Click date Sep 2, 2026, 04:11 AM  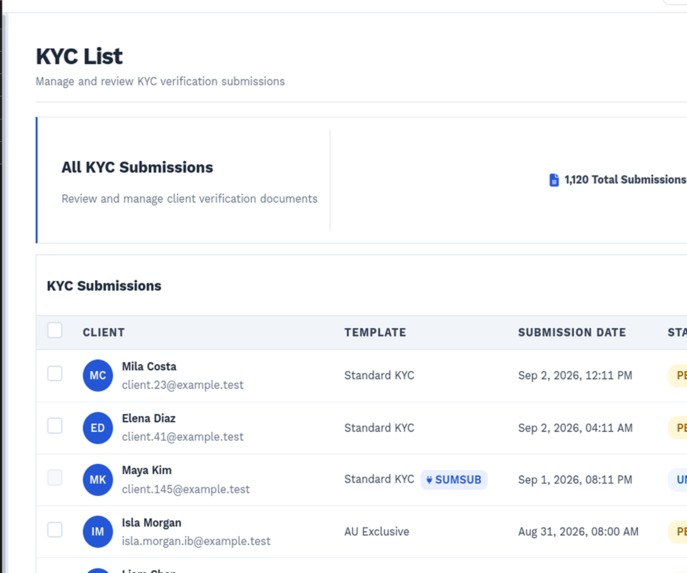click(575, 428)
